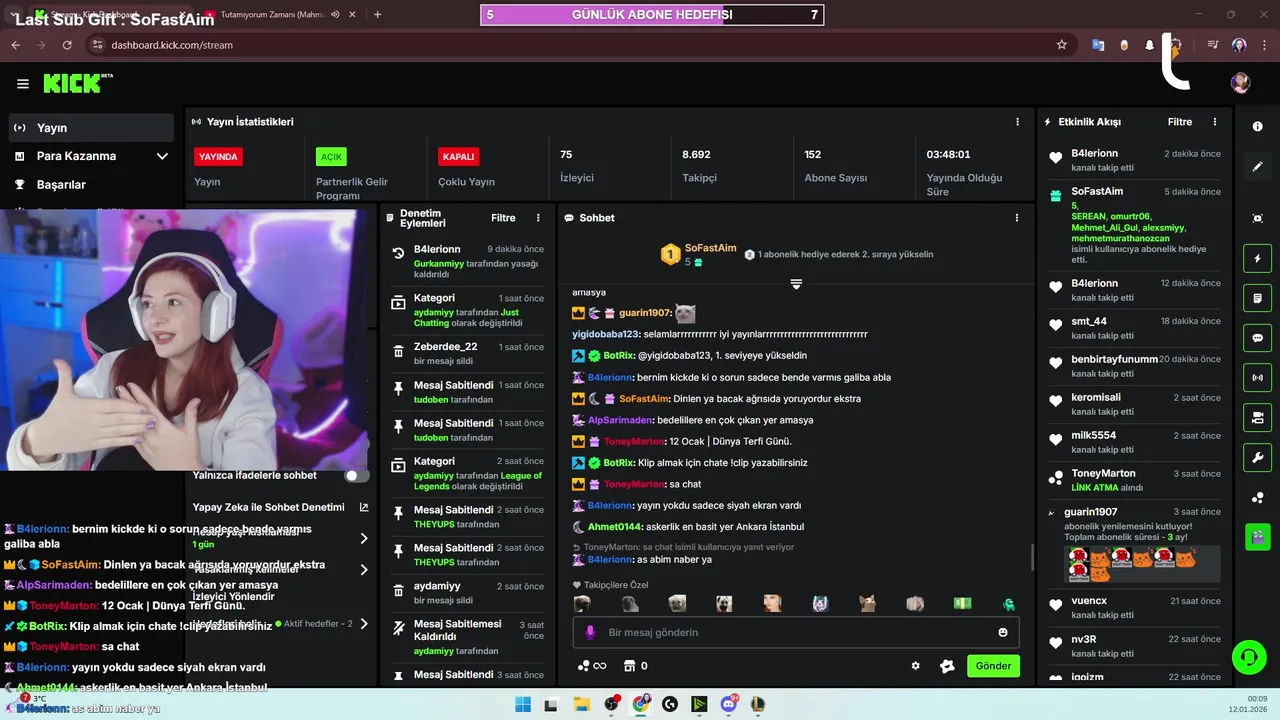This screenshot has height=720, width=1280.
Task: Click into Bir mesaj gönderin field
Action: pyautogui.click(x=796, y=632)
